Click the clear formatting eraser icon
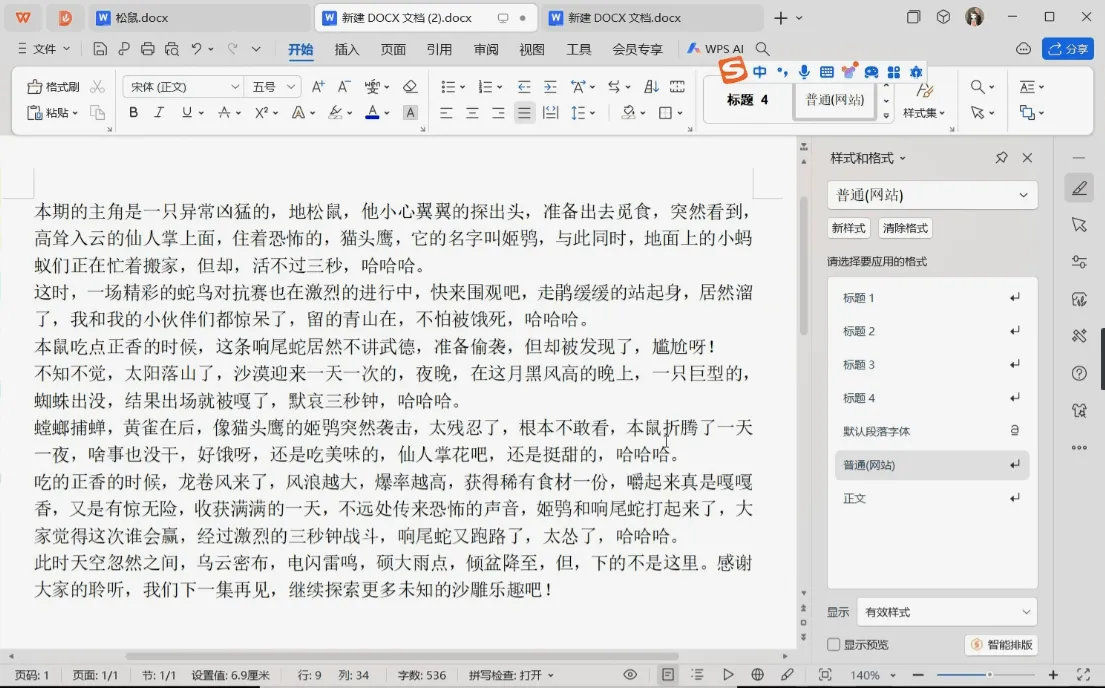This screenshot has width=1105, height=688. click(410, 87)
